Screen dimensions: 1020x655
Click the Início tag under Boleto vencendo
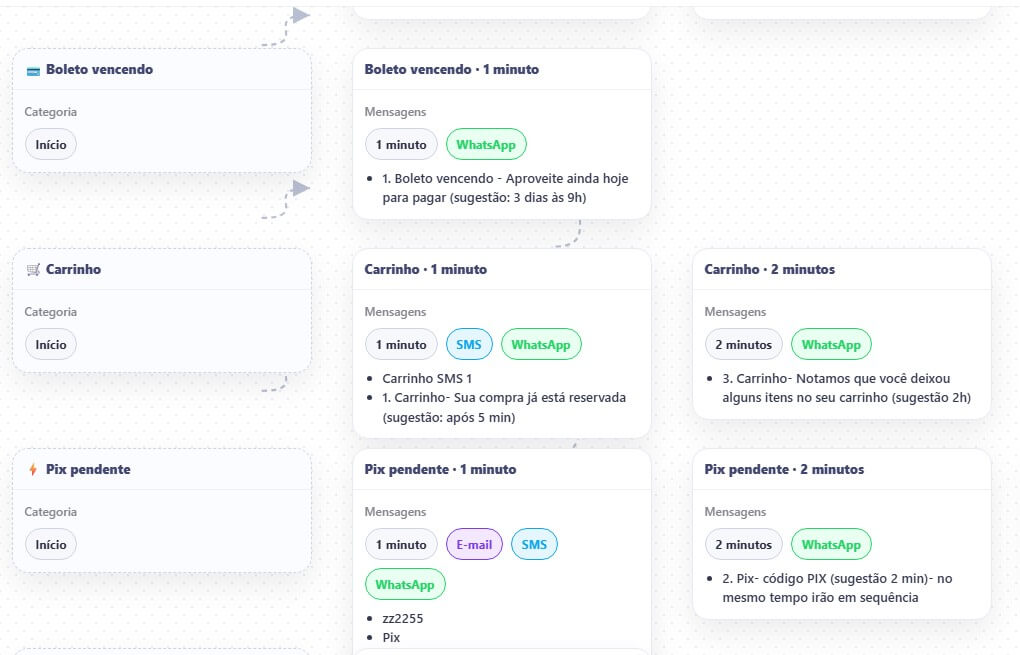pos(51,145)
